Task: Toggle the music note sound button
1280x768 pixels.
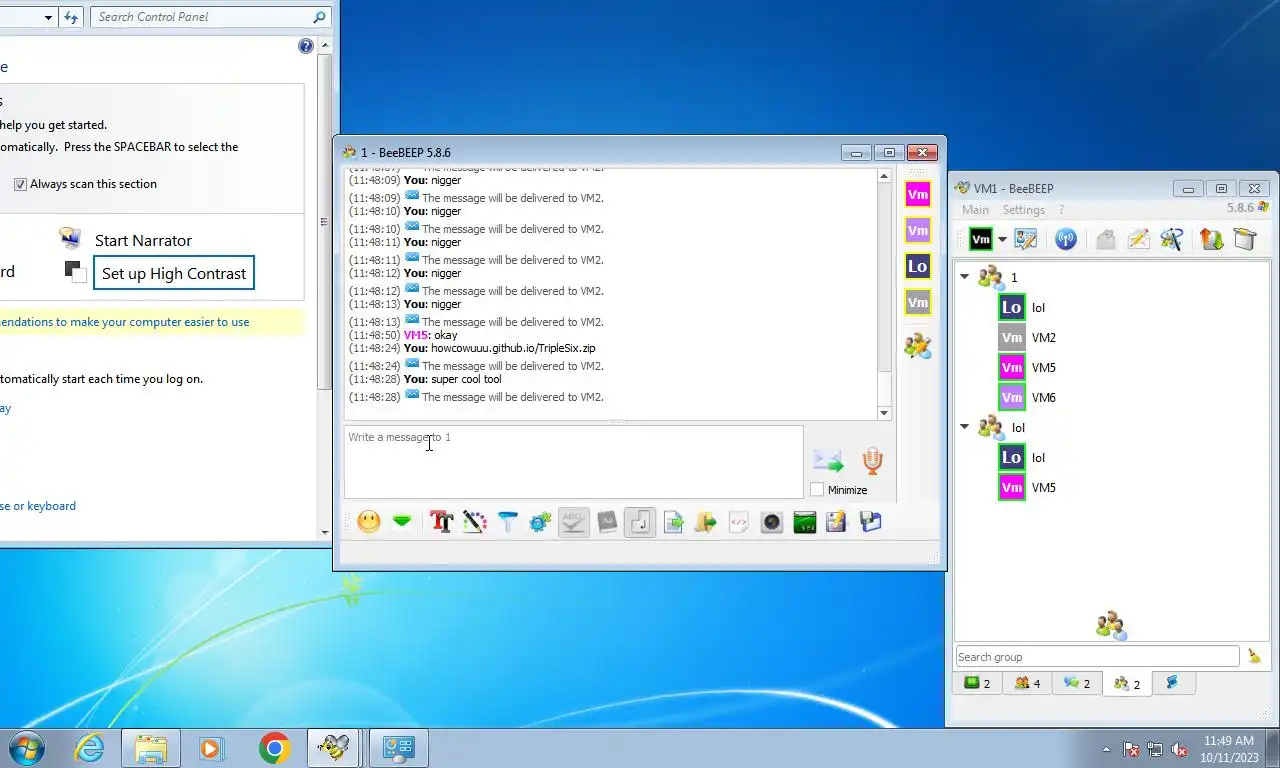Action: (x=640, y=522)
